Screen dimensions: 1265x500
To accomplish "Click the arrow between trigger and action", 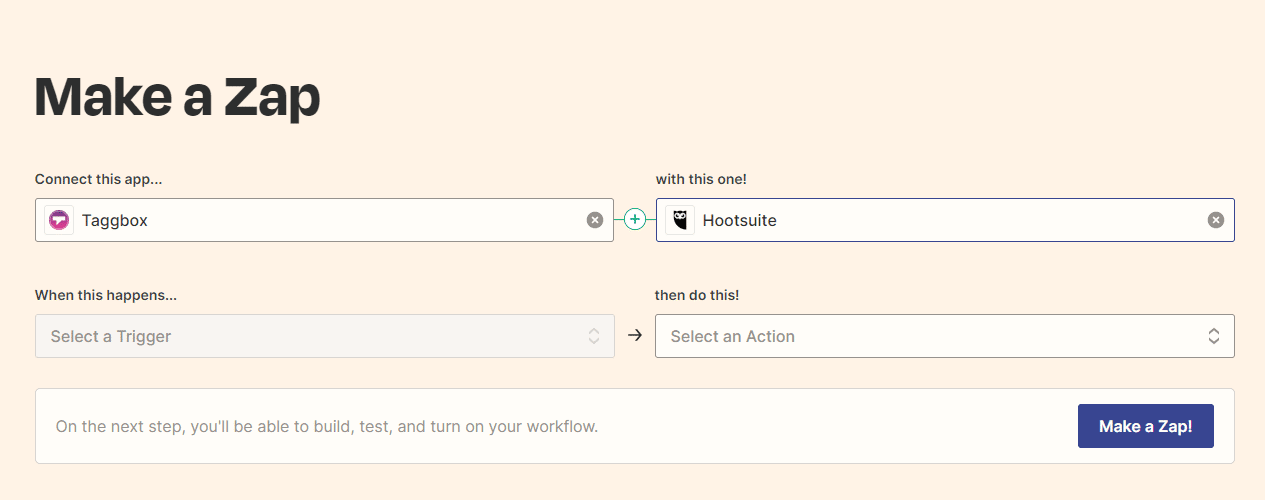I will tap(634, 336).
